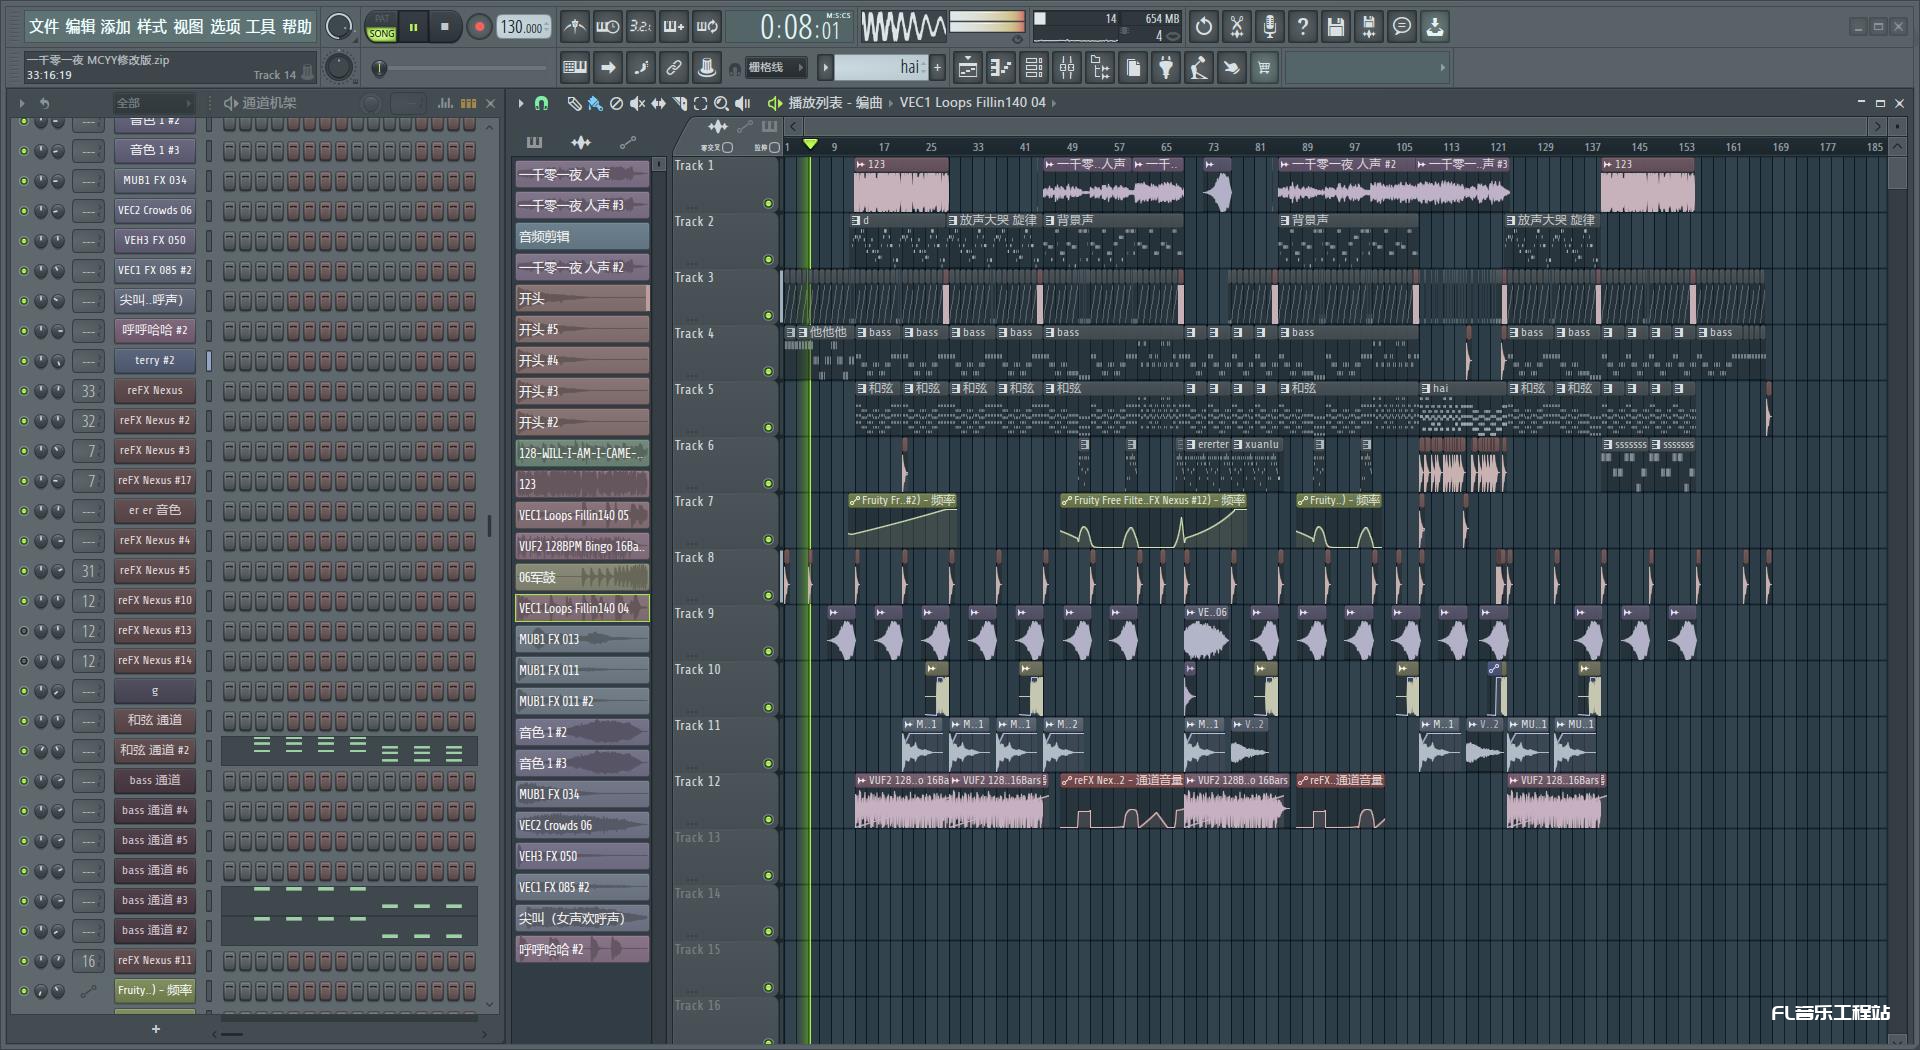Toggle step editing mode arrow icon
This screenshot has width=1920, height=1050.
pos(608,68)
